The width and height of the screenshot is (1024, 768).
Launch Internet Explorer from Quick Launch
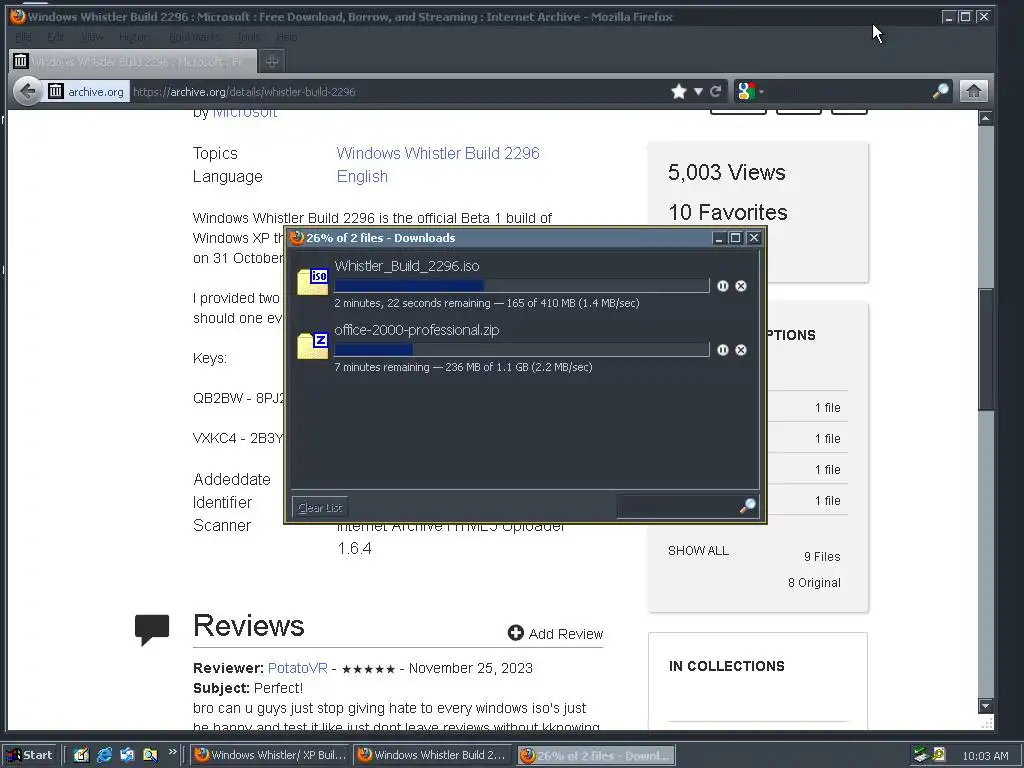point(104,755)
